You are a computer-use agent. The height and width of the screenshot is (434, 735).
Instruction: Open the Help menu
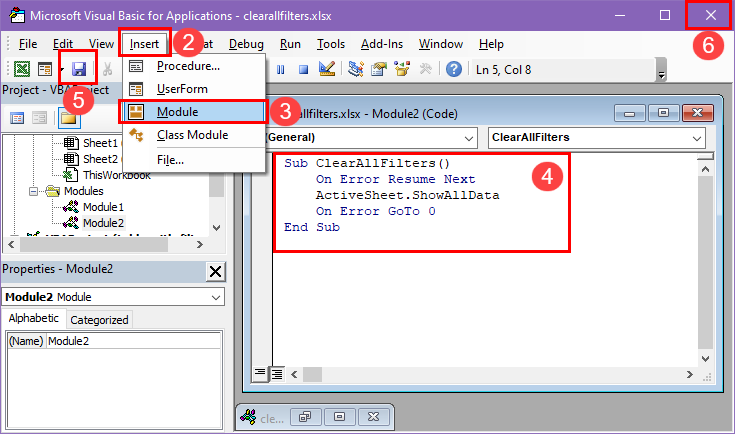491,44
